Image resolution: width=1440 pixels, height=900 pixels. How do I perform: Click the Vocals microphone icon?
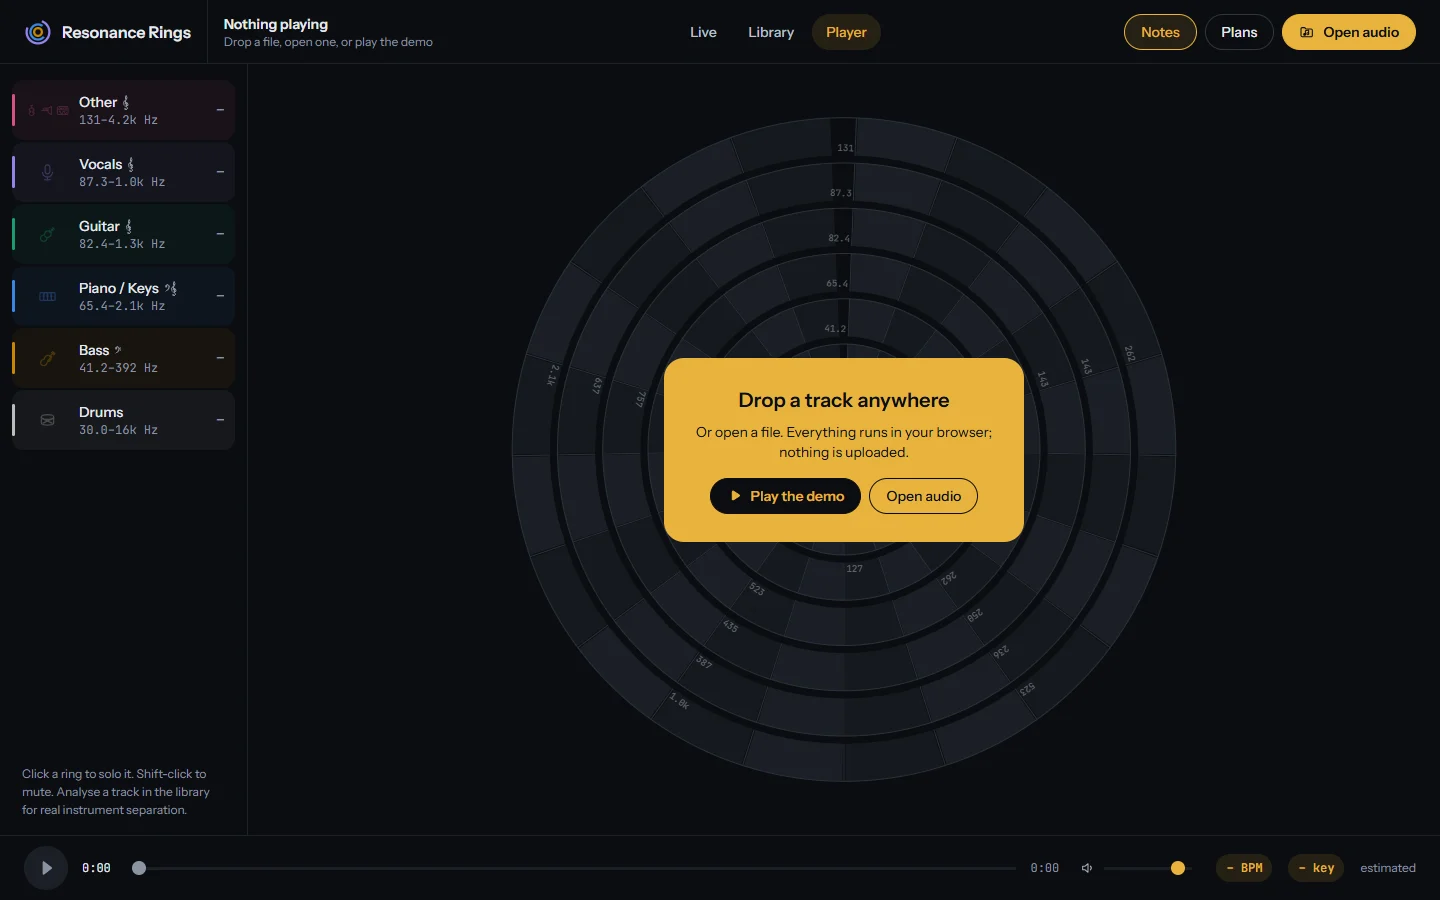coord(47,172)
